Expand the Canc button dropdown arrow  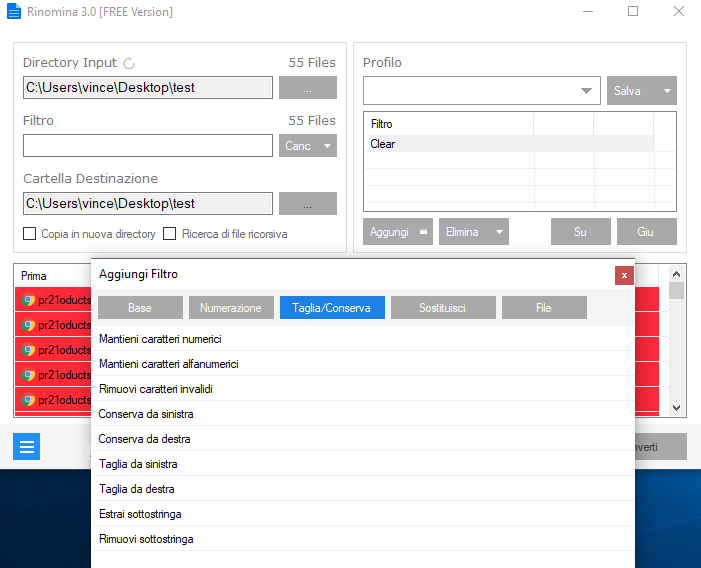[x=327, y=146]
